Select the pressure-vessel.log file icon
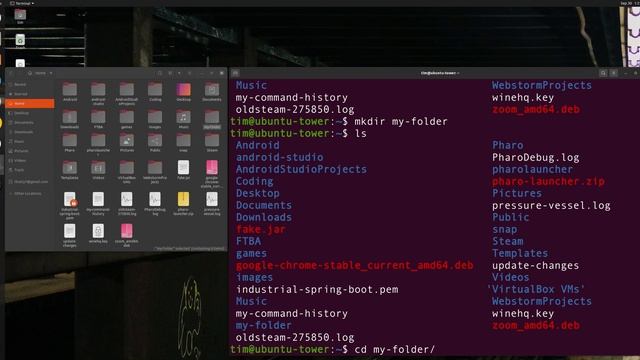Image resolution: width=640 pixels, height=360 pixels. pos(212,199)
